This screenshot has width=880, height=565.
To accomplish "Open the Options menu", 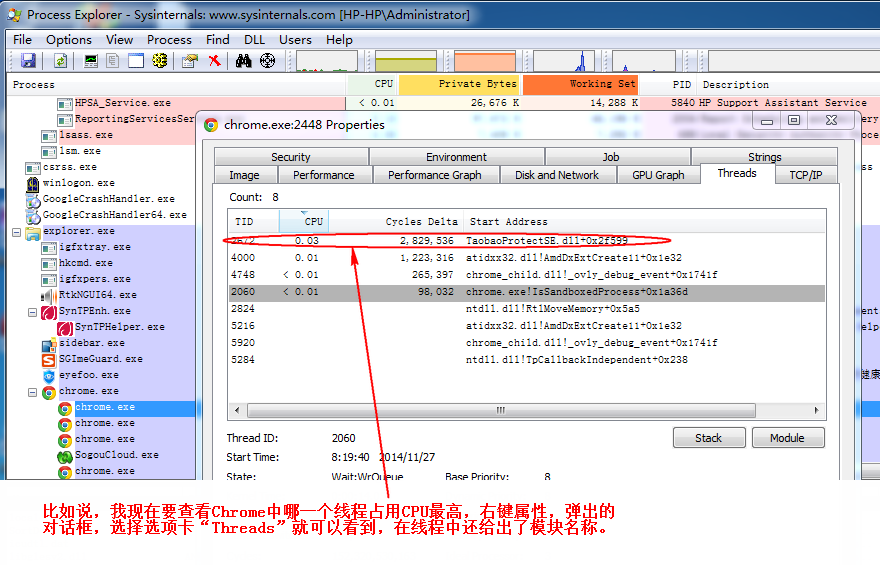I will (x=68, y=40).
